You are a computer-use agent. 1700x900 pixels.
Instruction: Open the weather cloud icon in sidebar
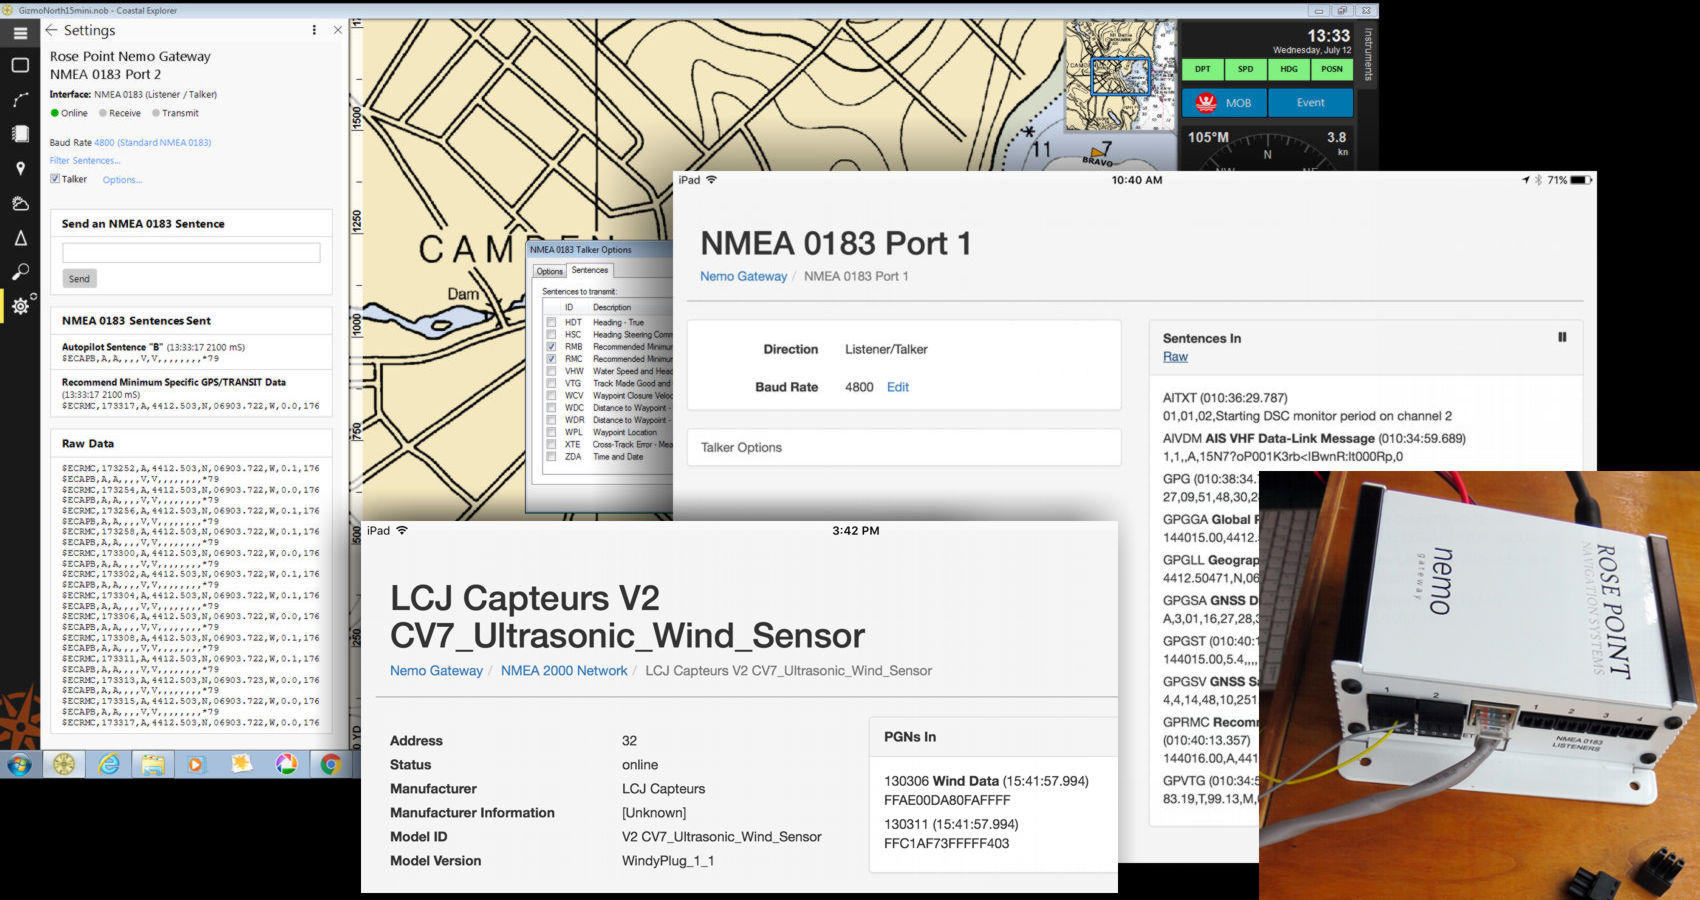click(20, 204)
